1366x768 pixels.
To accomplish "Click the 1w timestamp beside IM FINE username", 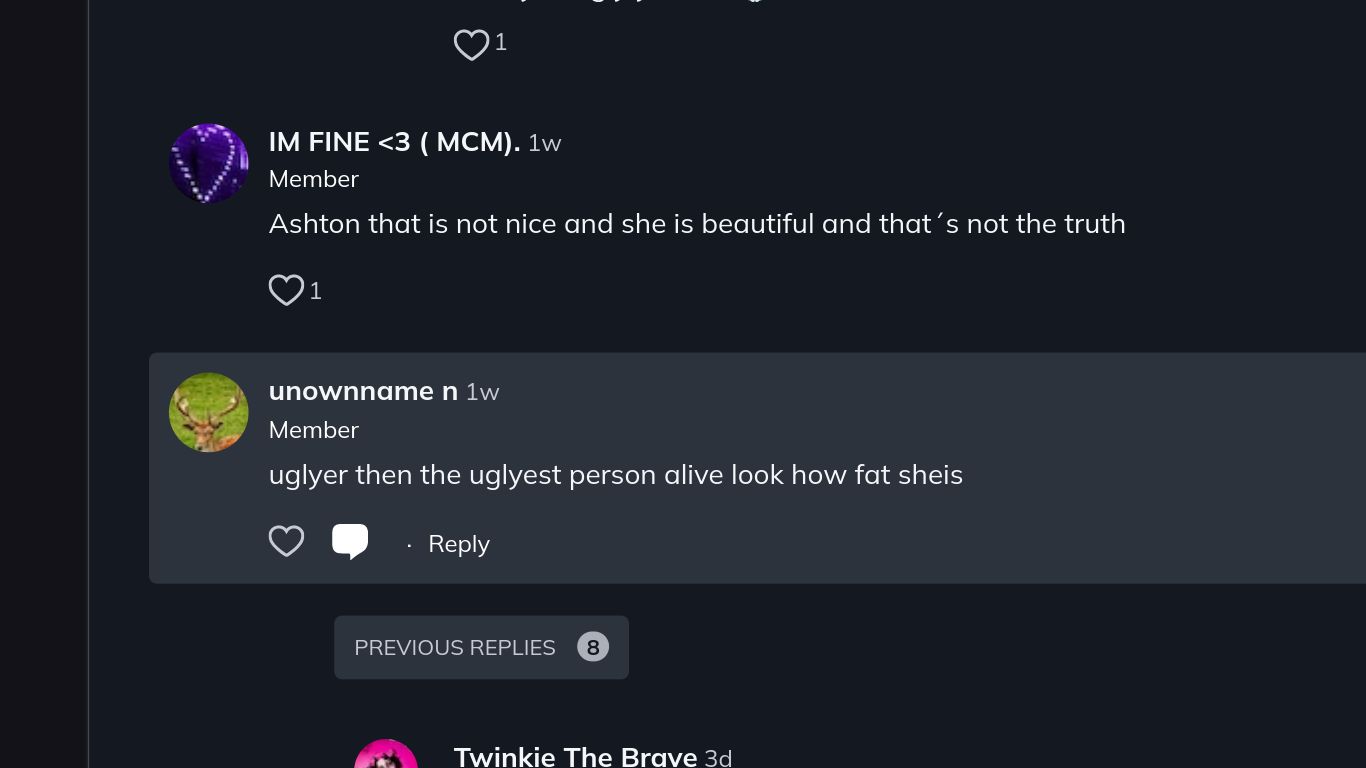I will (x=545, y=144).
